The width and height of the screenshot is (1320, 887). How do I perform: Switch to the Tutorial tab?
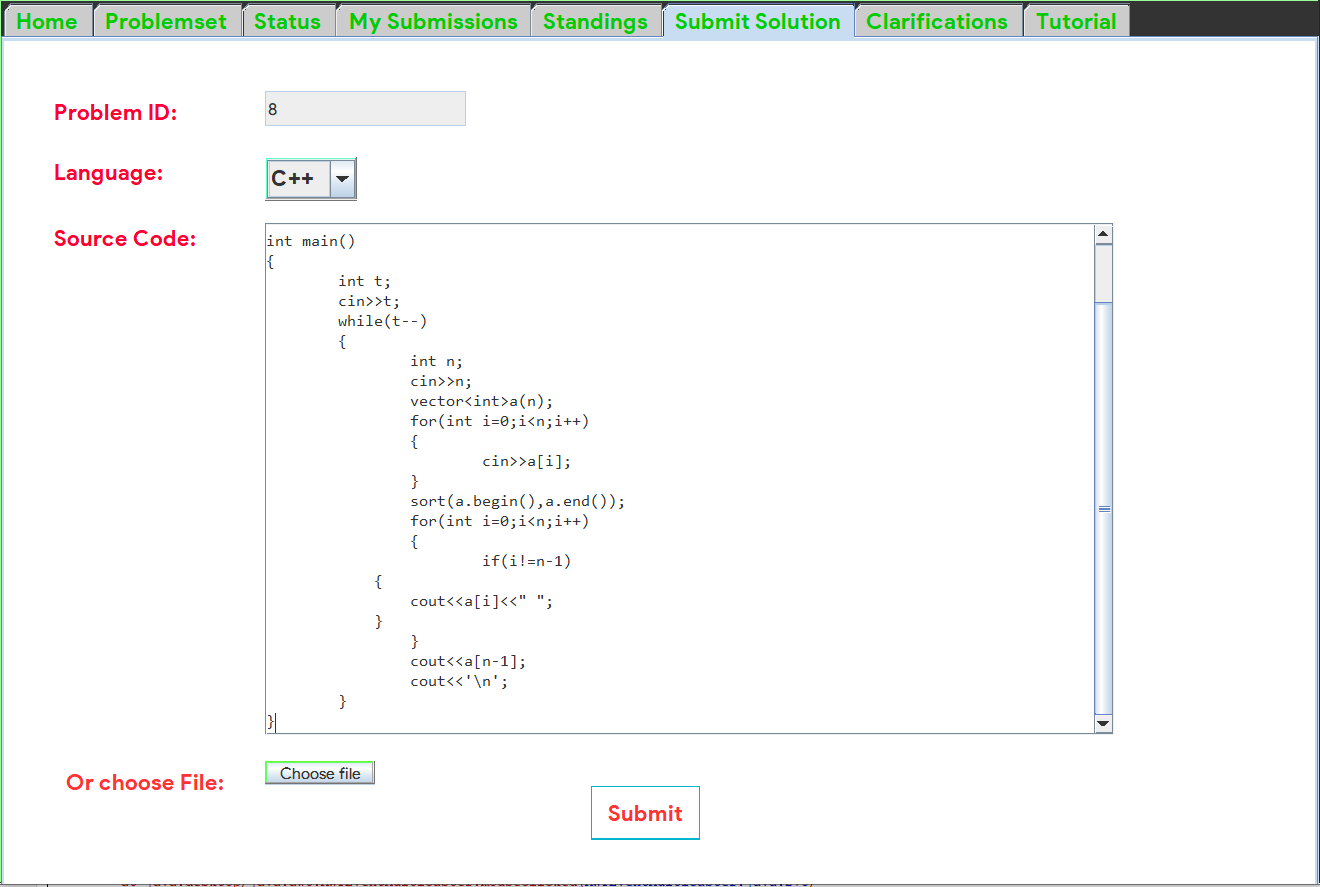(x=1076, y=21)
